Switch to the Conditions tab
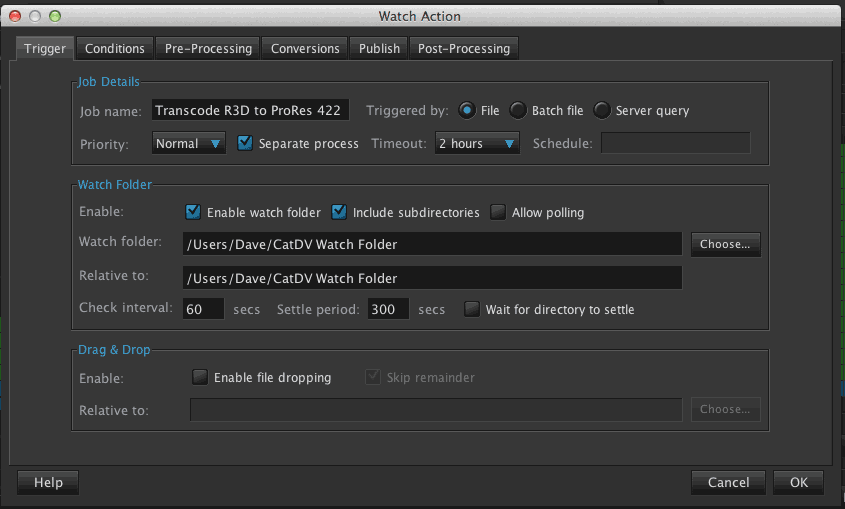This screenshot has width=845, height=509. [x=115, y=48]
